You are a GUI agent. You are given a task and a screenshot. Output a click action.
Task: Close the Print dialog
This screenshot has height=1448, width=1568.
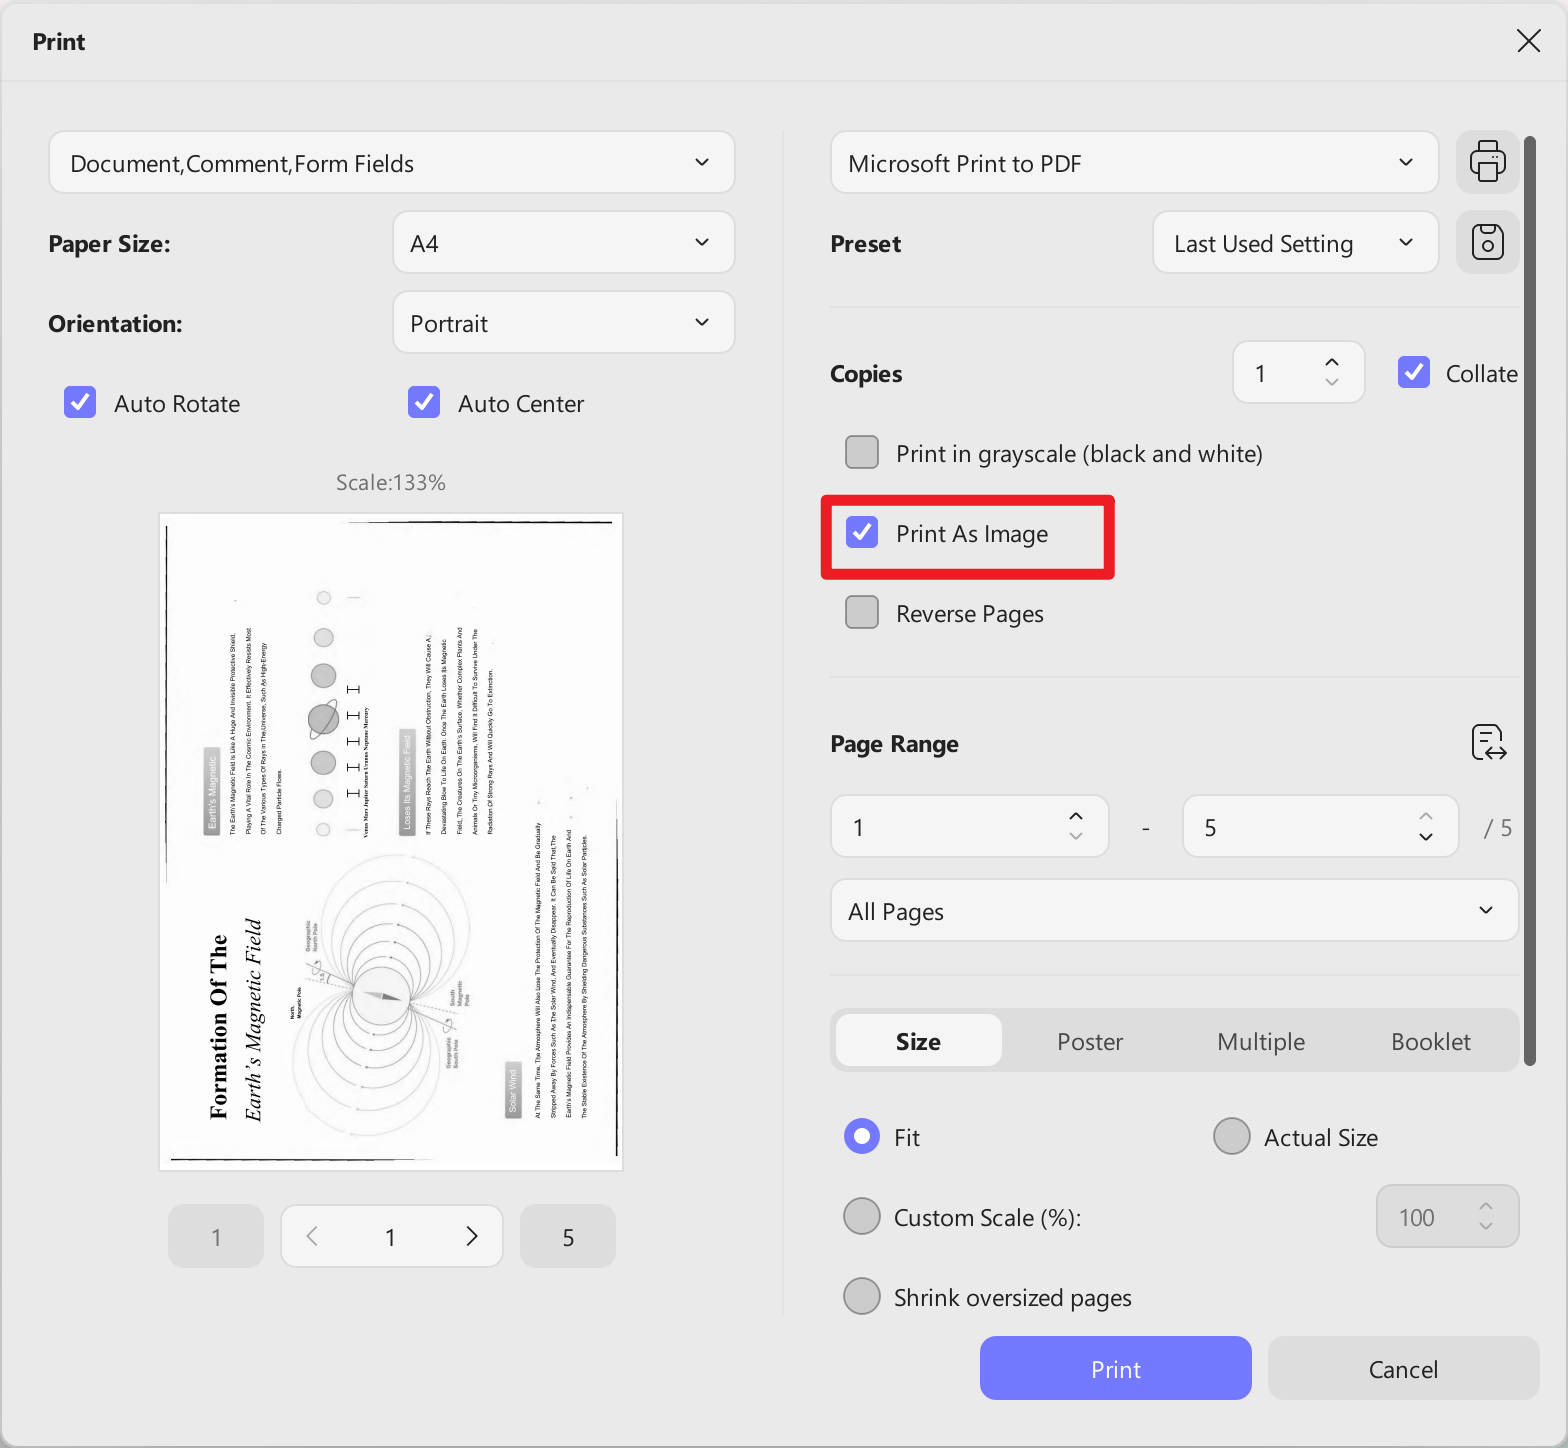[1528, 41]
